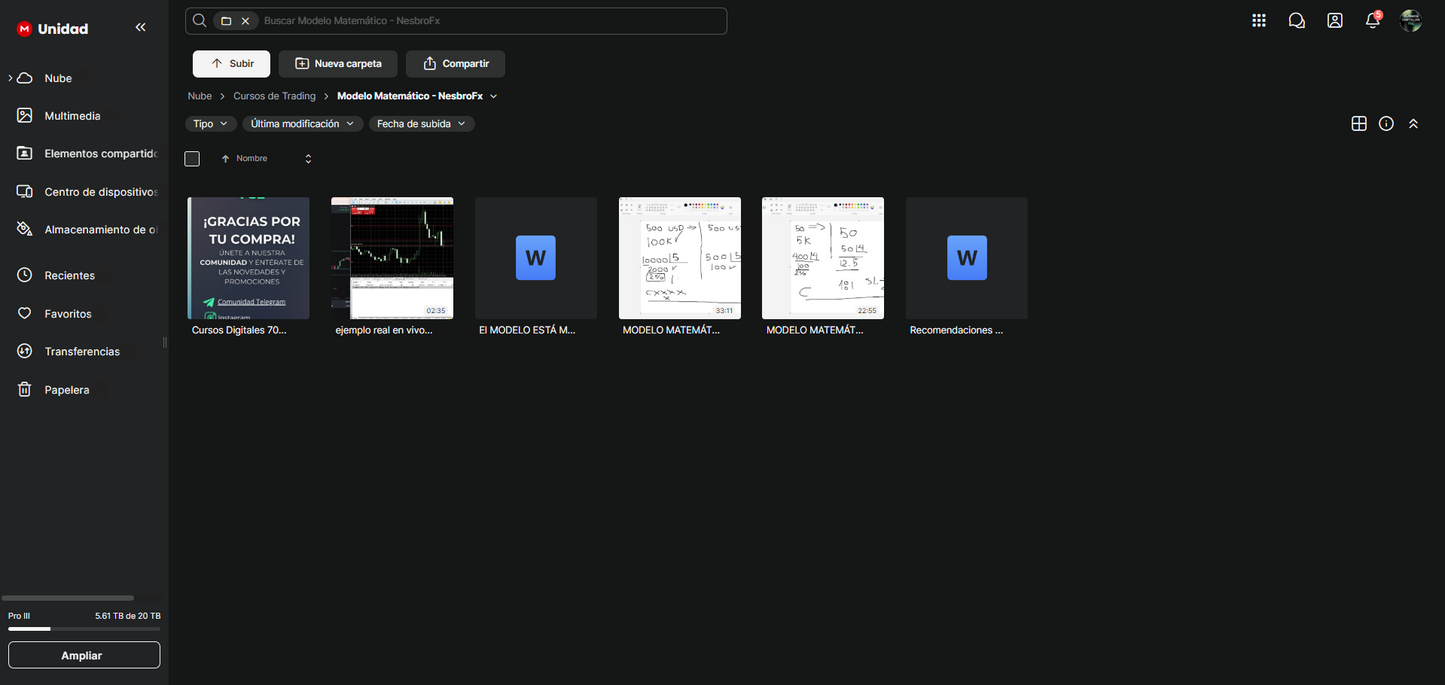
Task: Open Papelera in the sidebar
Action: [x=66, y=390]
